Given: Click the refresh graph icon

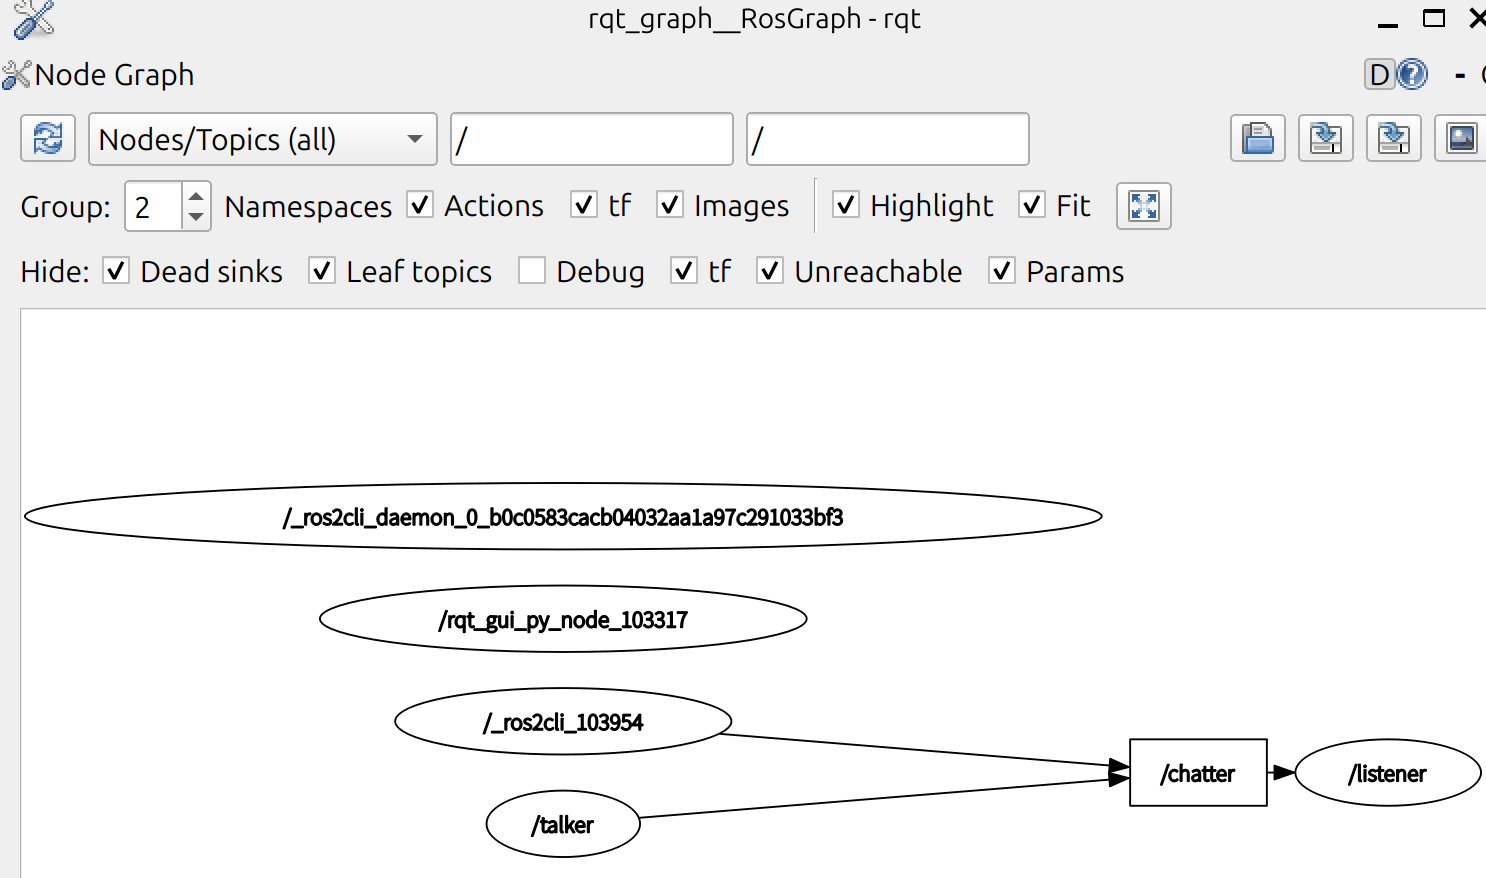Looking at the screenshot, I should click(47, 138).
